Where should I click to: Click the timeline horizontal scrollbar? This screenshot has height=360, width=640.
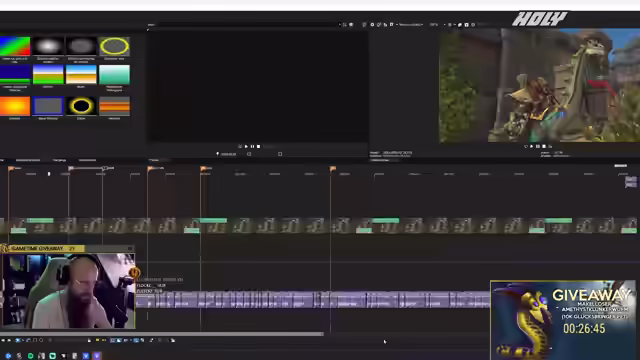click(162, 334)
